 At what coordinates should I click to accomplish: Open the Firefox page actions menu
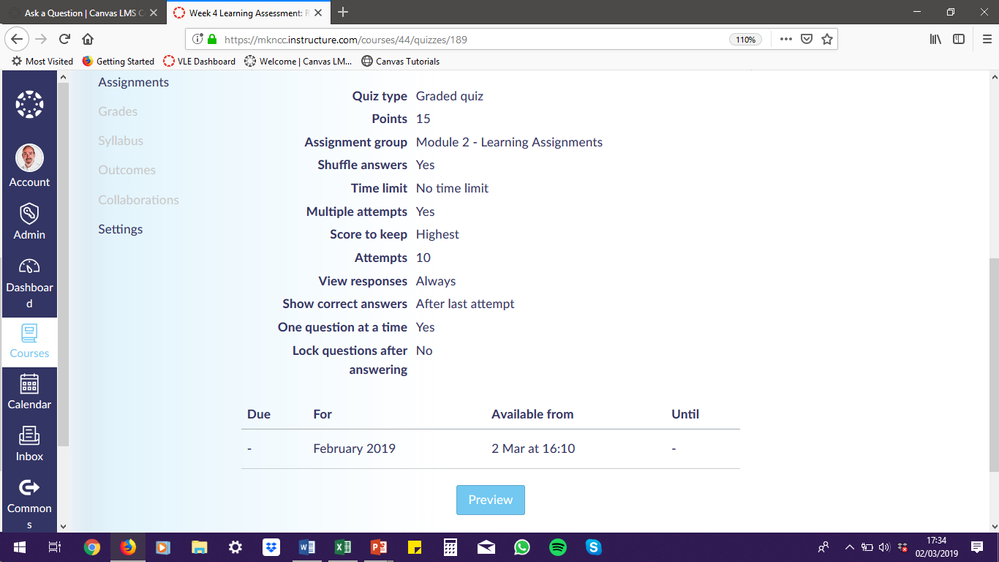(x=784, y=39)
